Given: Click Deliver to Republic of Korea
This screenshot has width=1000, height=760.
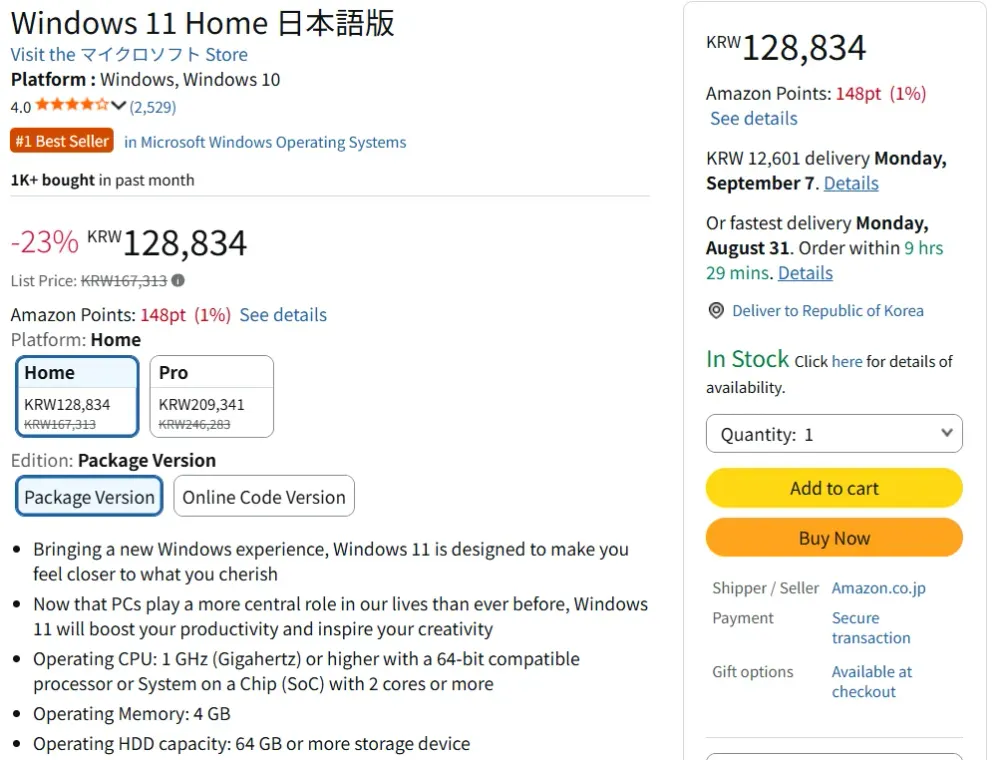Looking at the screenshot, I should pos(828,311).
